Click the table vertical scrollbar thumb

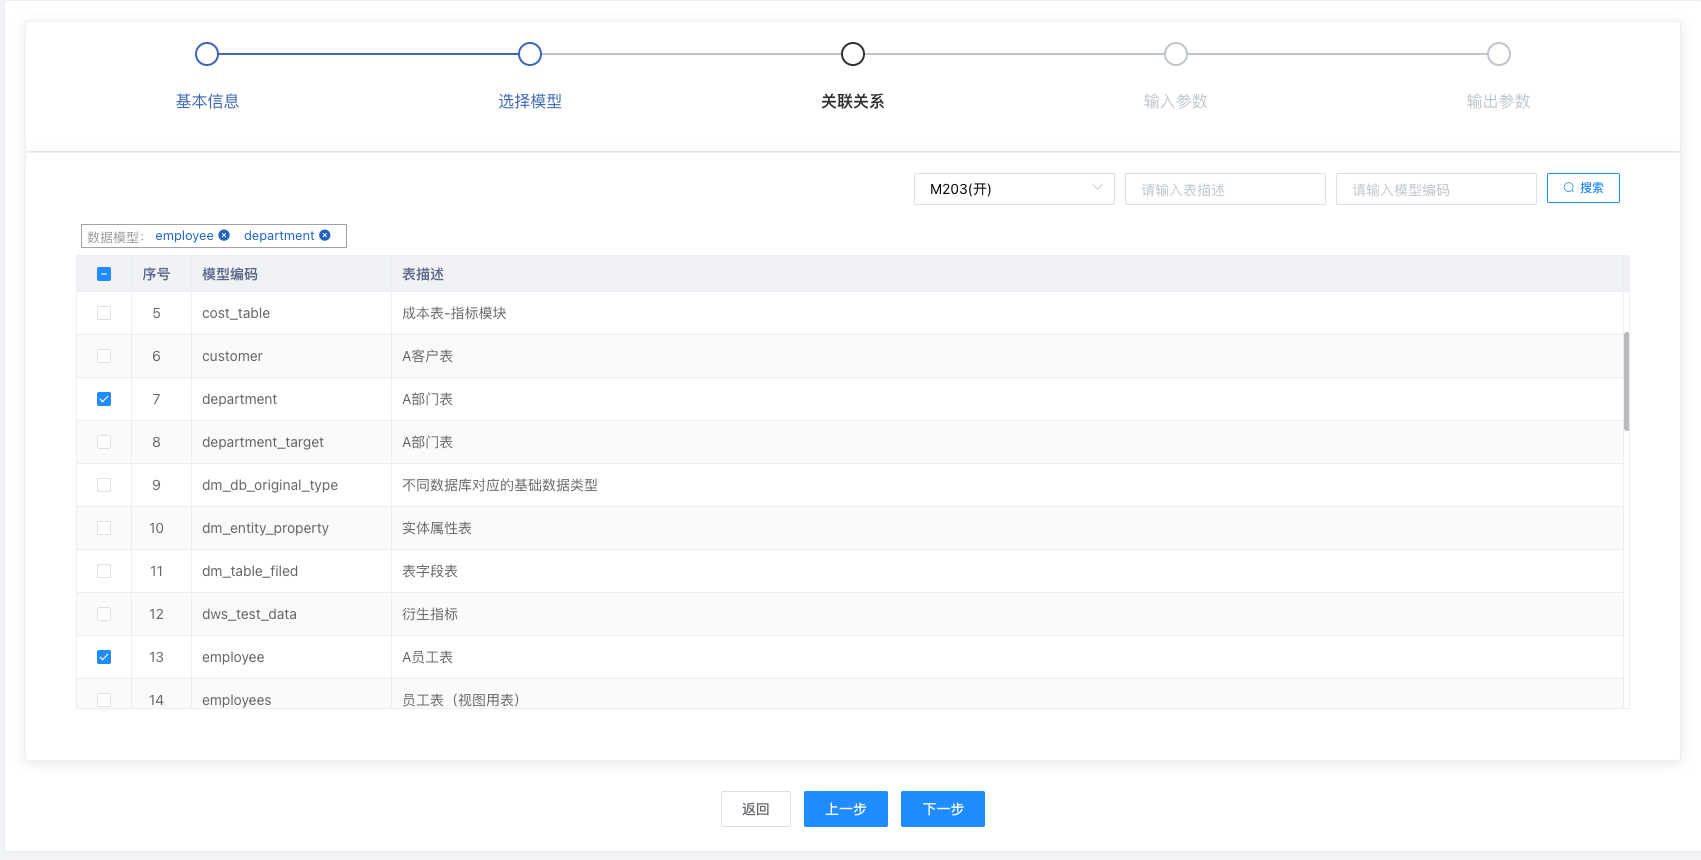point(1626,381)
